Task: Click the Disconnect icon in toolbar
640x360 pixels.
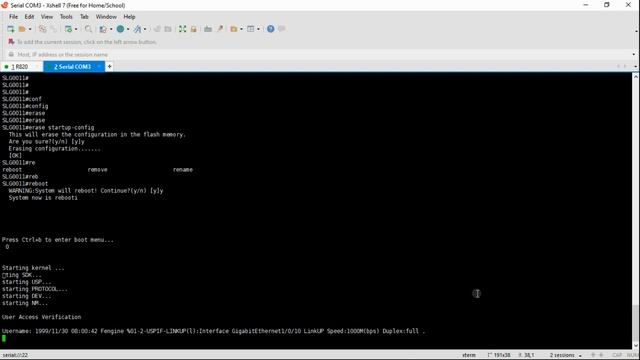Action: coord(53,29)
